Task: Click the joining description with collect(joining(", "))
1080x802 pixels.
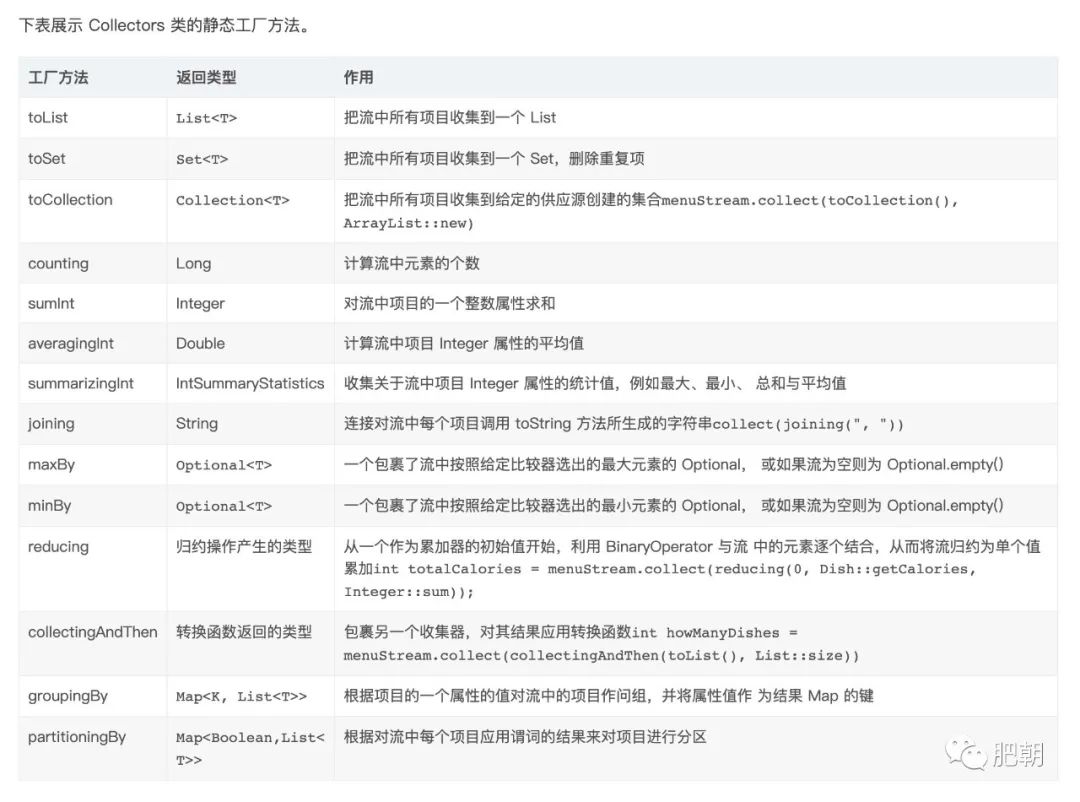Action: (623, 424)
